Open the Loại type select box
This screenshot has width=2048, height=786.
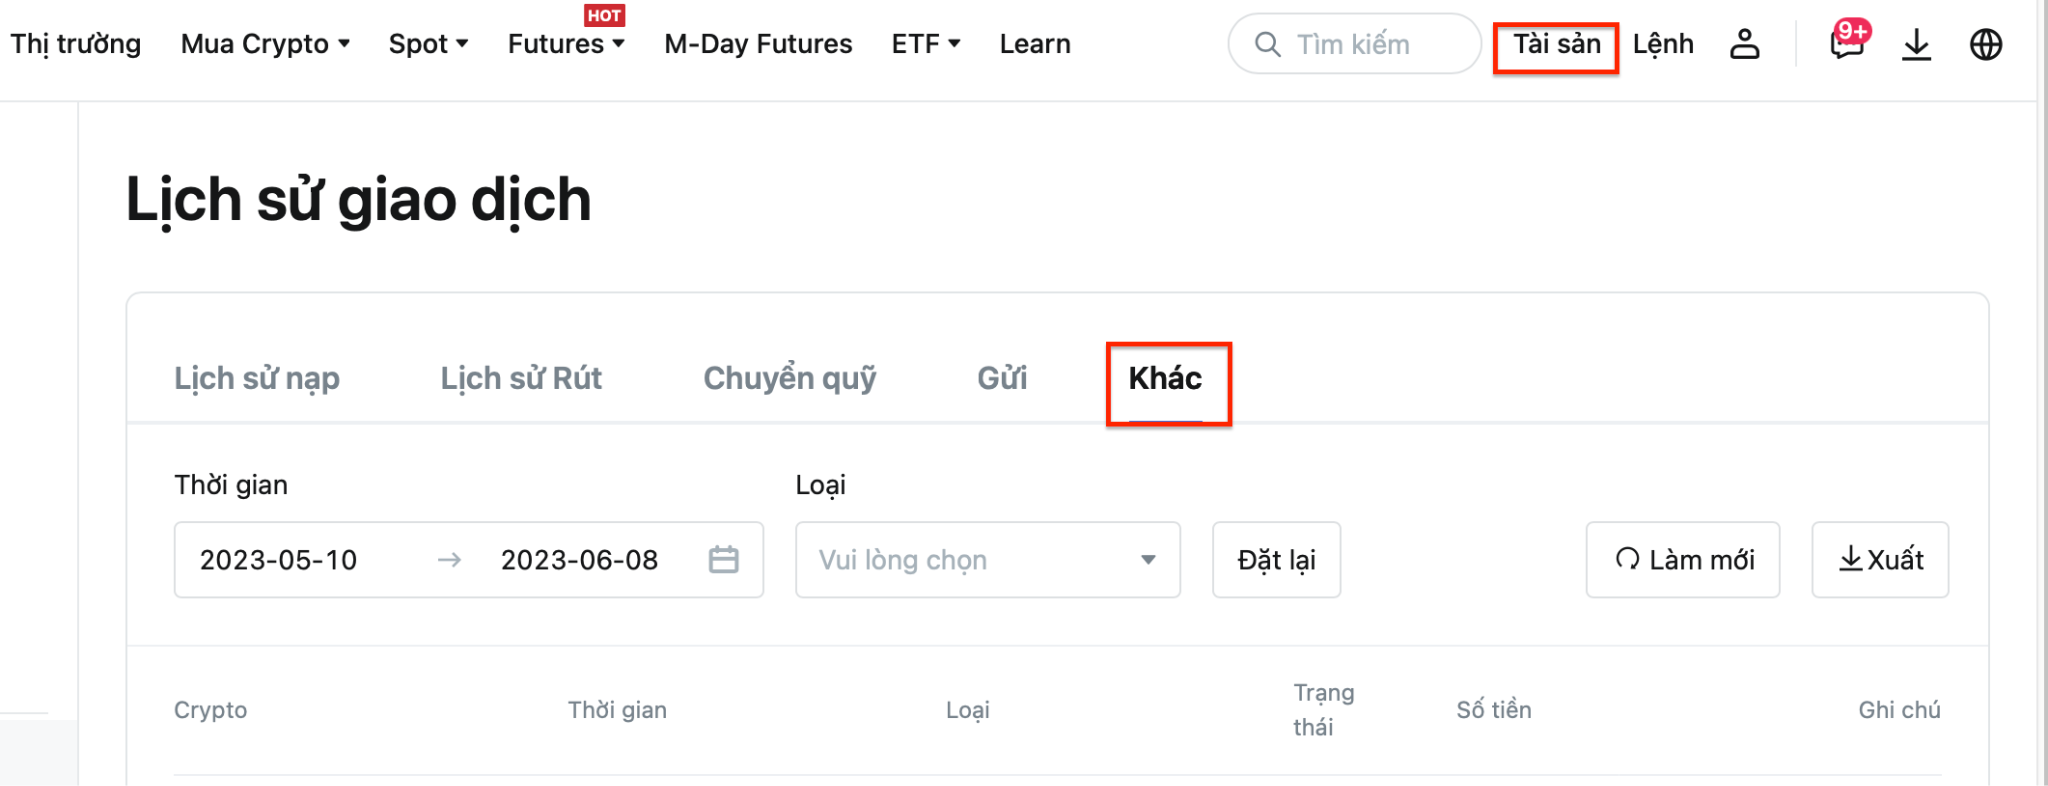click(x=987, y=559)
